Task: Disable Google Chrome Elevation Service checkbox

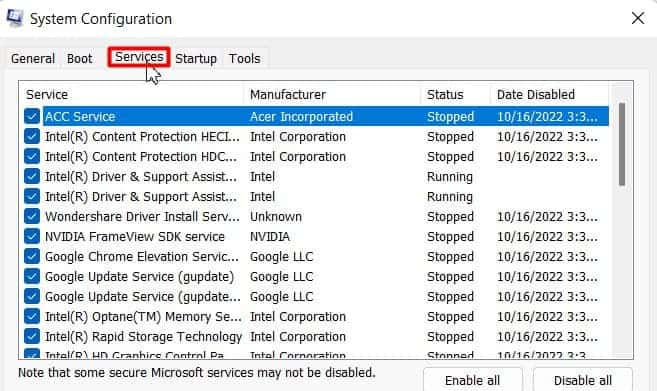Action: click(32, 256)
